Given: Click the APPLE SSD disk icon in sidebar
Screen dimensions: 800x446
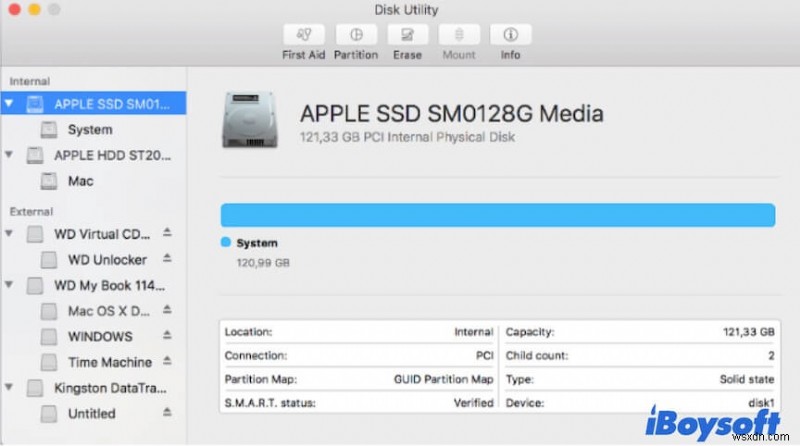Looking at the screenshot, I should coord(35,104).
